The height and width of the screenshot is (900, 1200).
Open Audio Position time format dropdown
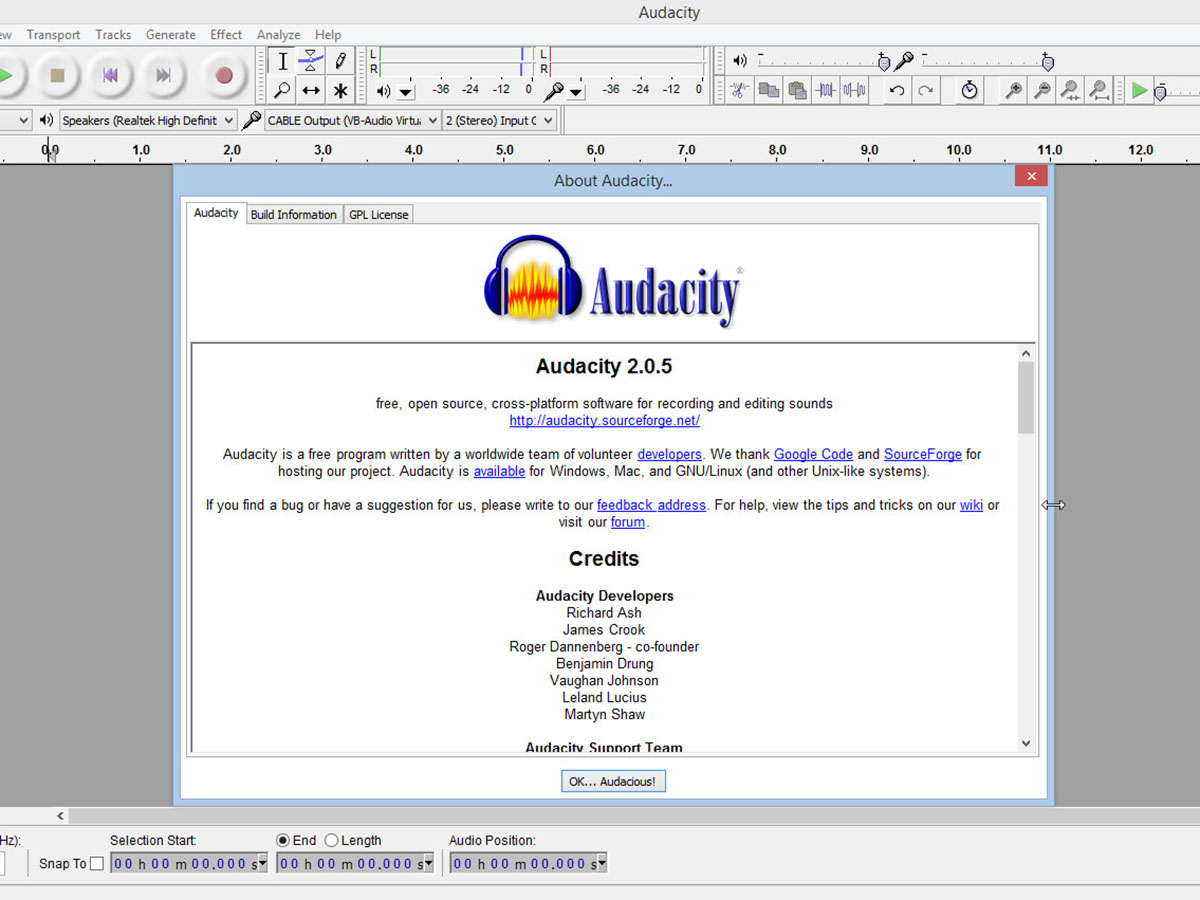point(602,863)
